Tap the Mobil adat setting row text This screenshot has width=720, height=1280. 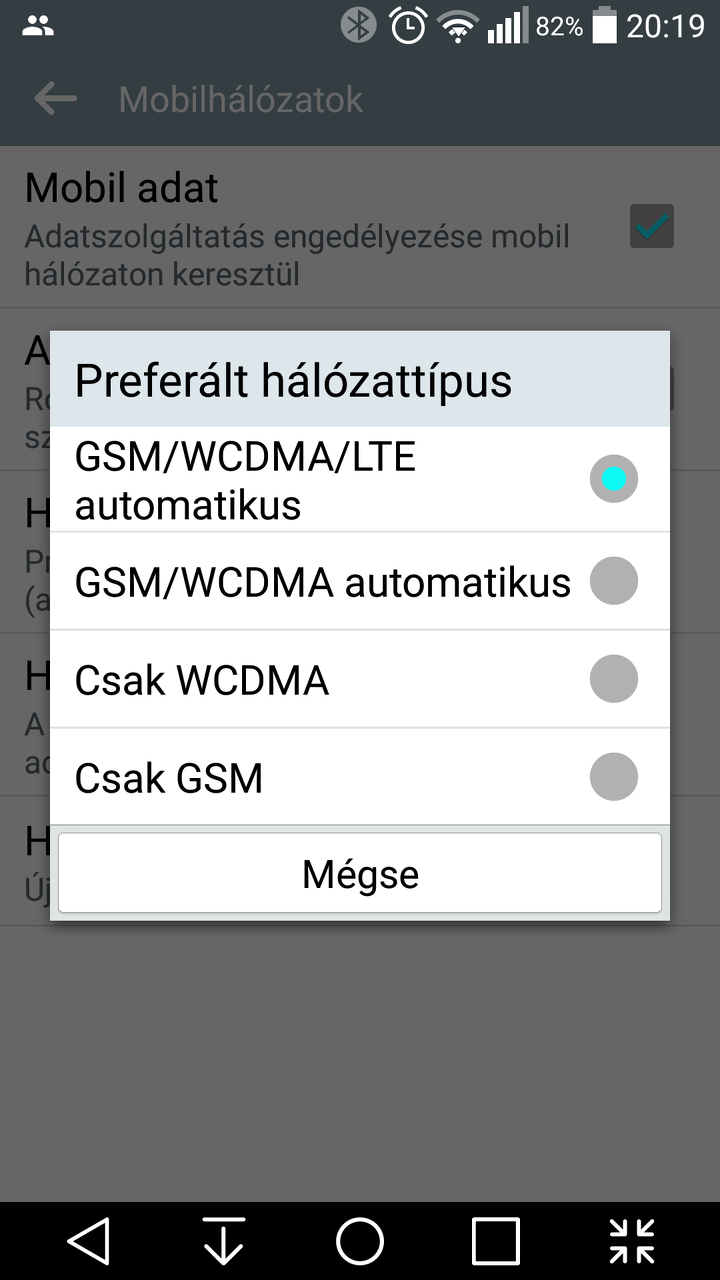click(x=297, y=227)
